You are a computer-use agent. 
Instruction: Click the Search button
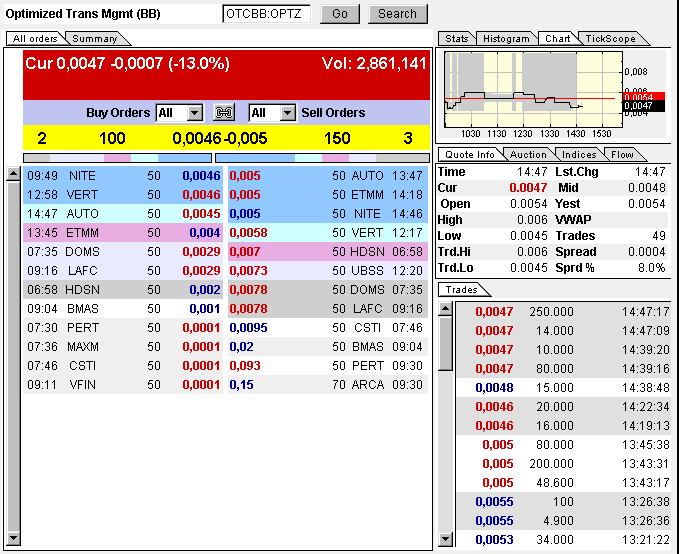pyautogui.click(x=397, y=14)
